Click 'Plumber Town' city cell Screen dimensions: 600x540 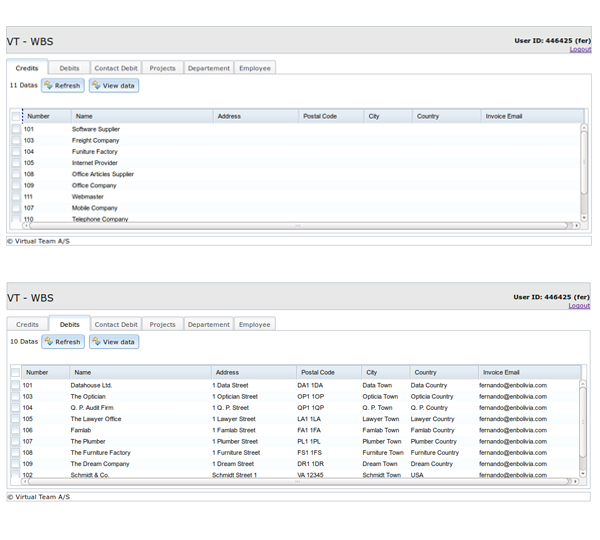coord(382,441)
